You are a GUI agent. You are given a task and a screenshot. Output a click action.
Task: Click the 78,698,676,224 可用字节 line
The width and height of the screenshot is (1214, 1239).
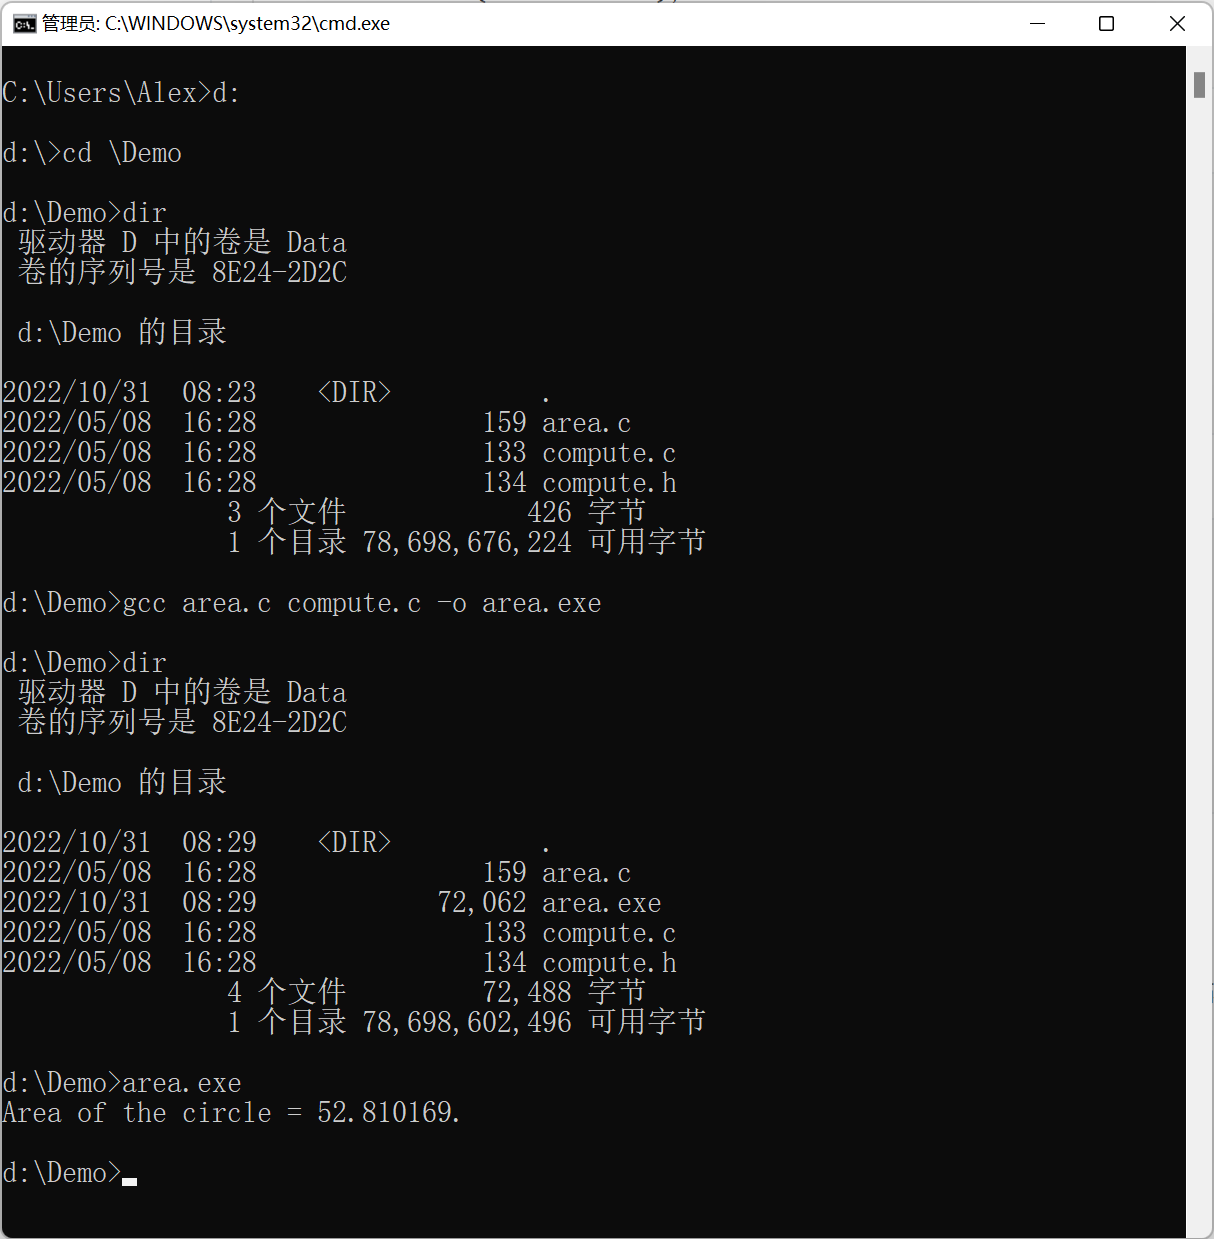pyautogui.click(x=466, y=543)
